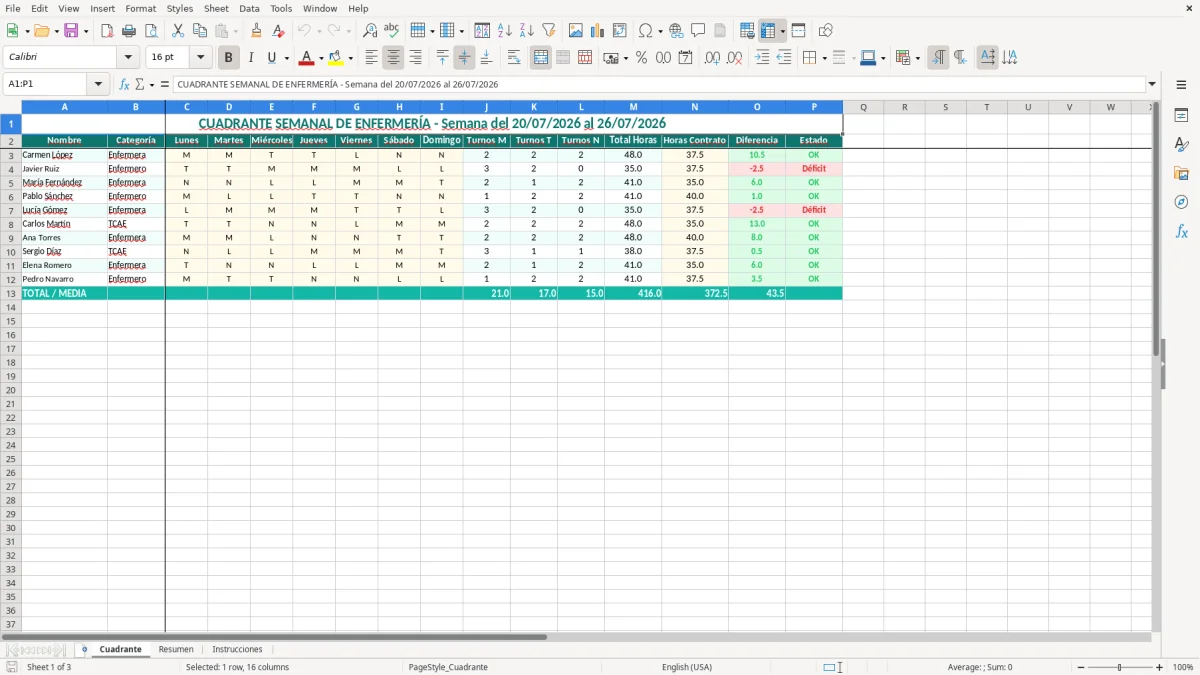Click Sheet 1 of 3 status entry

coord(49,667)
